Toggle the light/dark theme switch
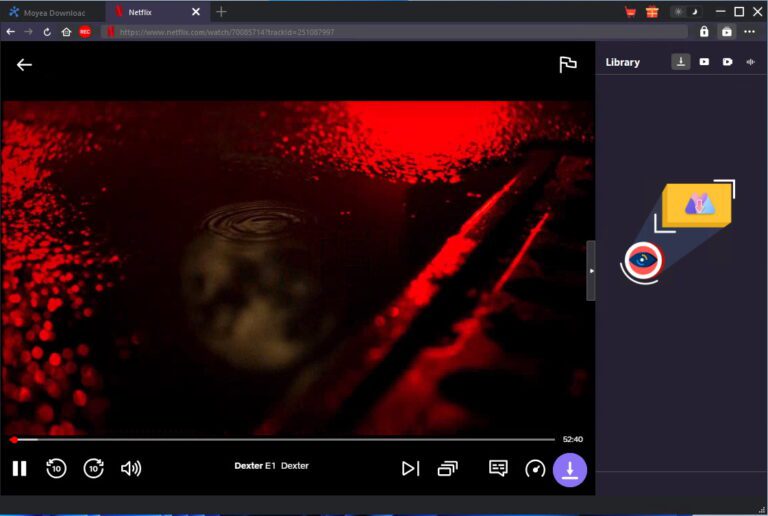768x516 pixels. [687, 12]
